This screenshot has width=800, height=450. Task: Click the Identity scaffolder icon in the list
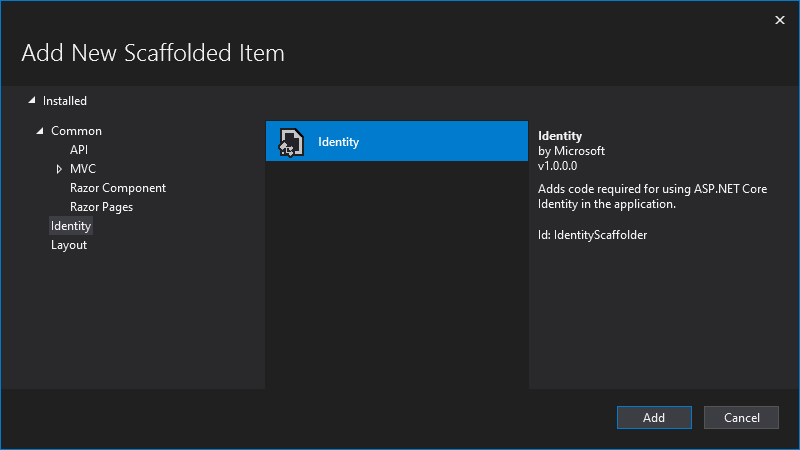coord(290,142)
